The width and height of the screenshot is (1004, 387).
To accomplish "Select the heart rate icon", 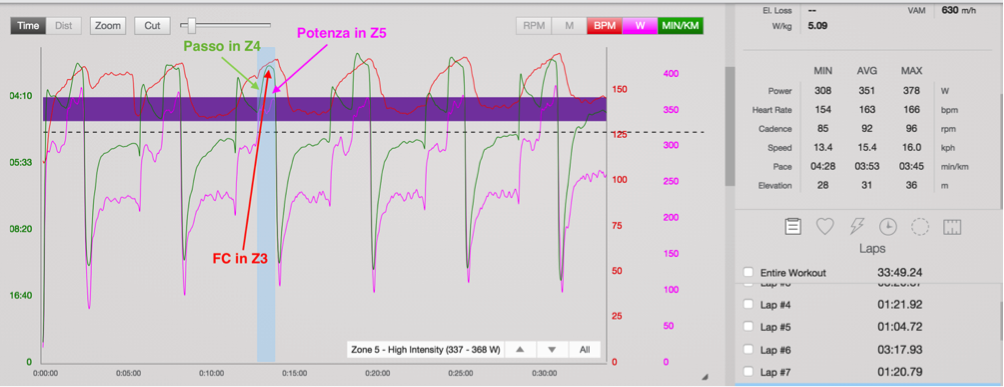I will [825, 227].
